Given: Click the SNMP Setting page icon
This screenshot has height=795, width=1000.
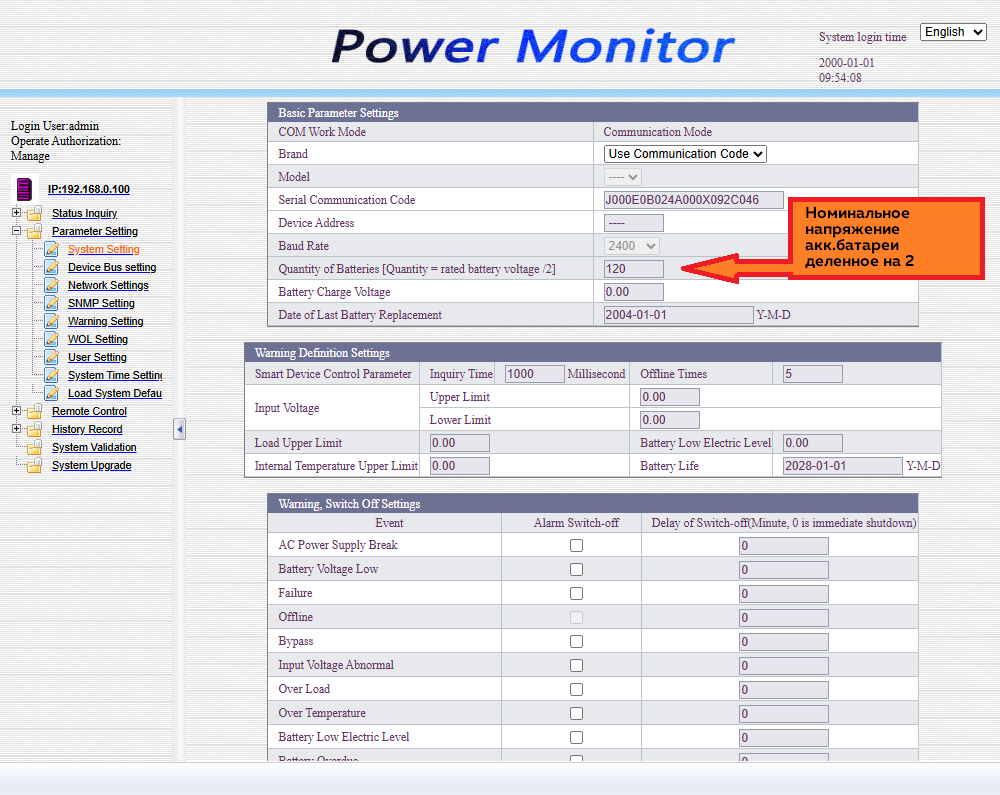Looking at the screenshot, I should [51, 303].
